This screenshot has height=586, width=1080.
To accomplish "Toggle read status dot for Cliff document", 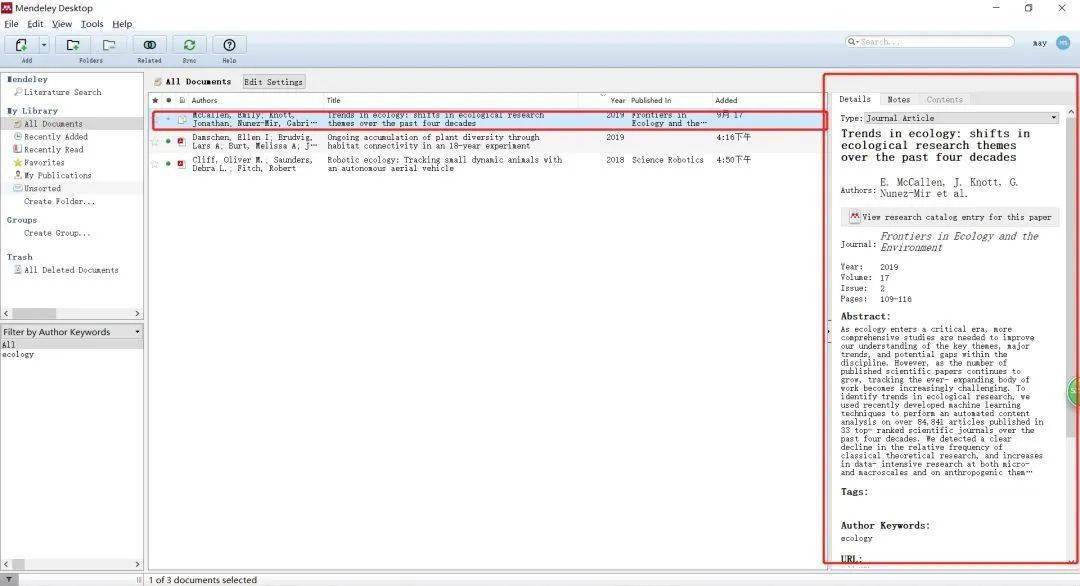I will (x=169, y=164).
